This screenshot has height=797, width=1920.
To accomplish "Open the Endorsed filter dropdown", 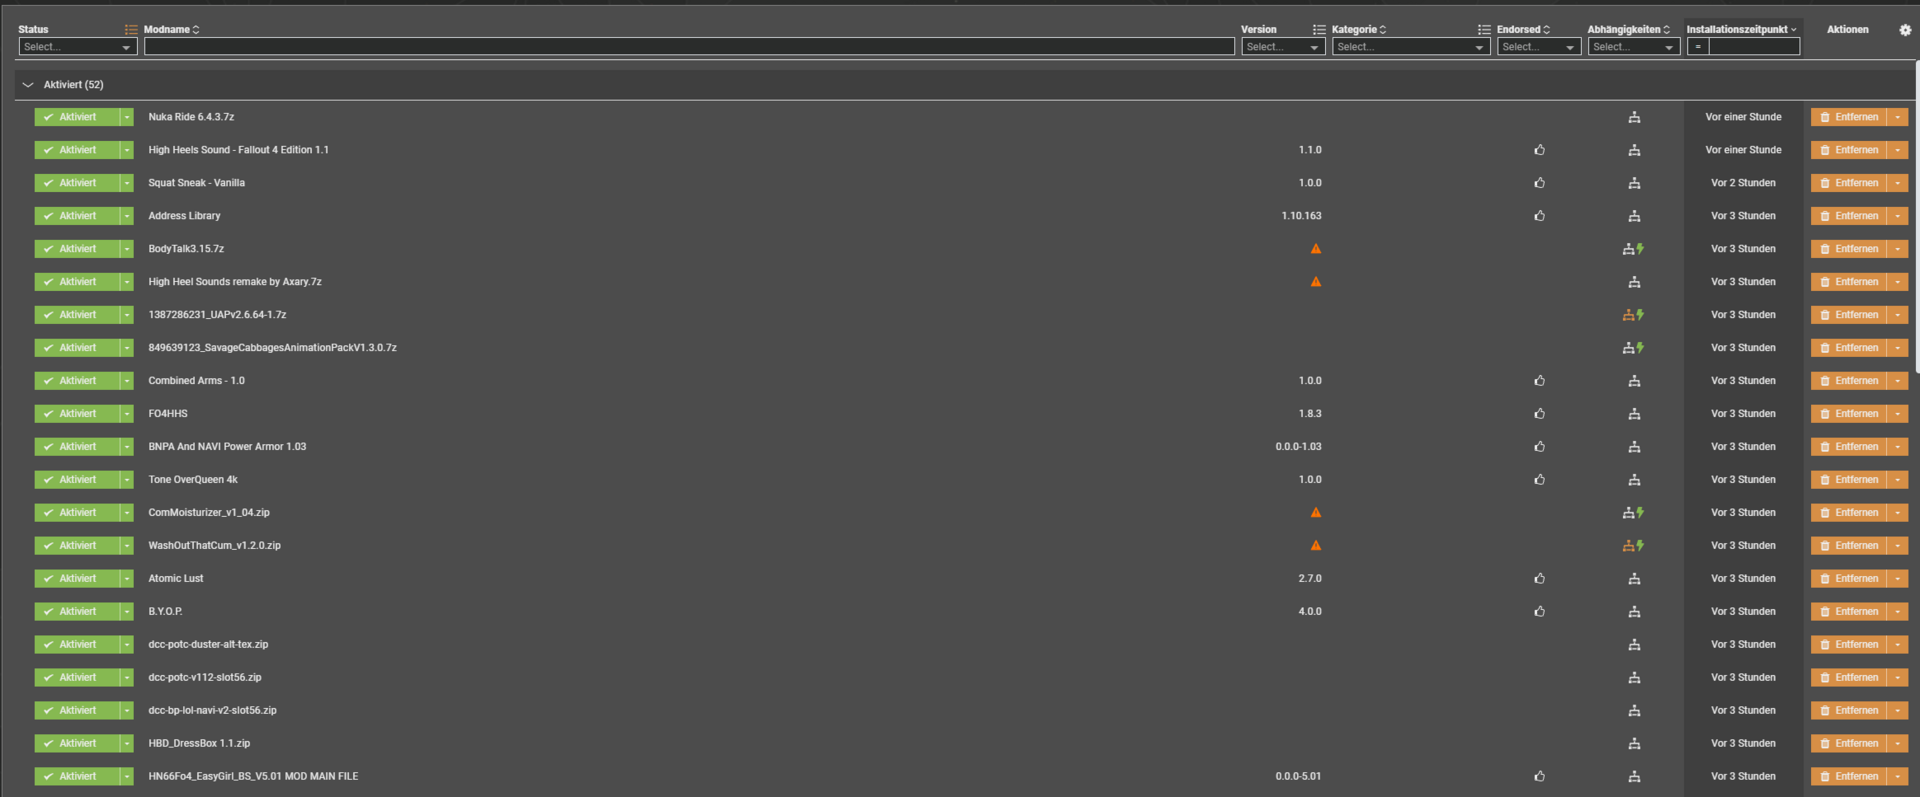I will [1539, 47].
